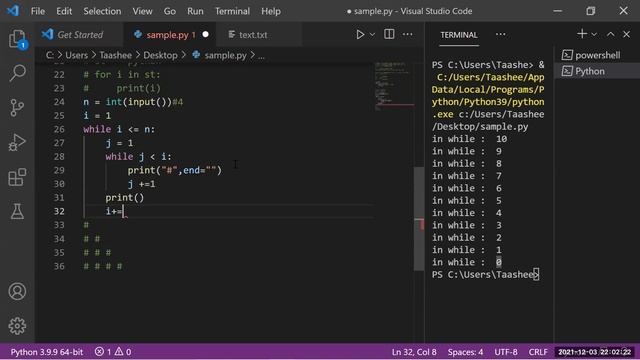
Task: Click line number 26 in gutter
Action: (59, 129)
